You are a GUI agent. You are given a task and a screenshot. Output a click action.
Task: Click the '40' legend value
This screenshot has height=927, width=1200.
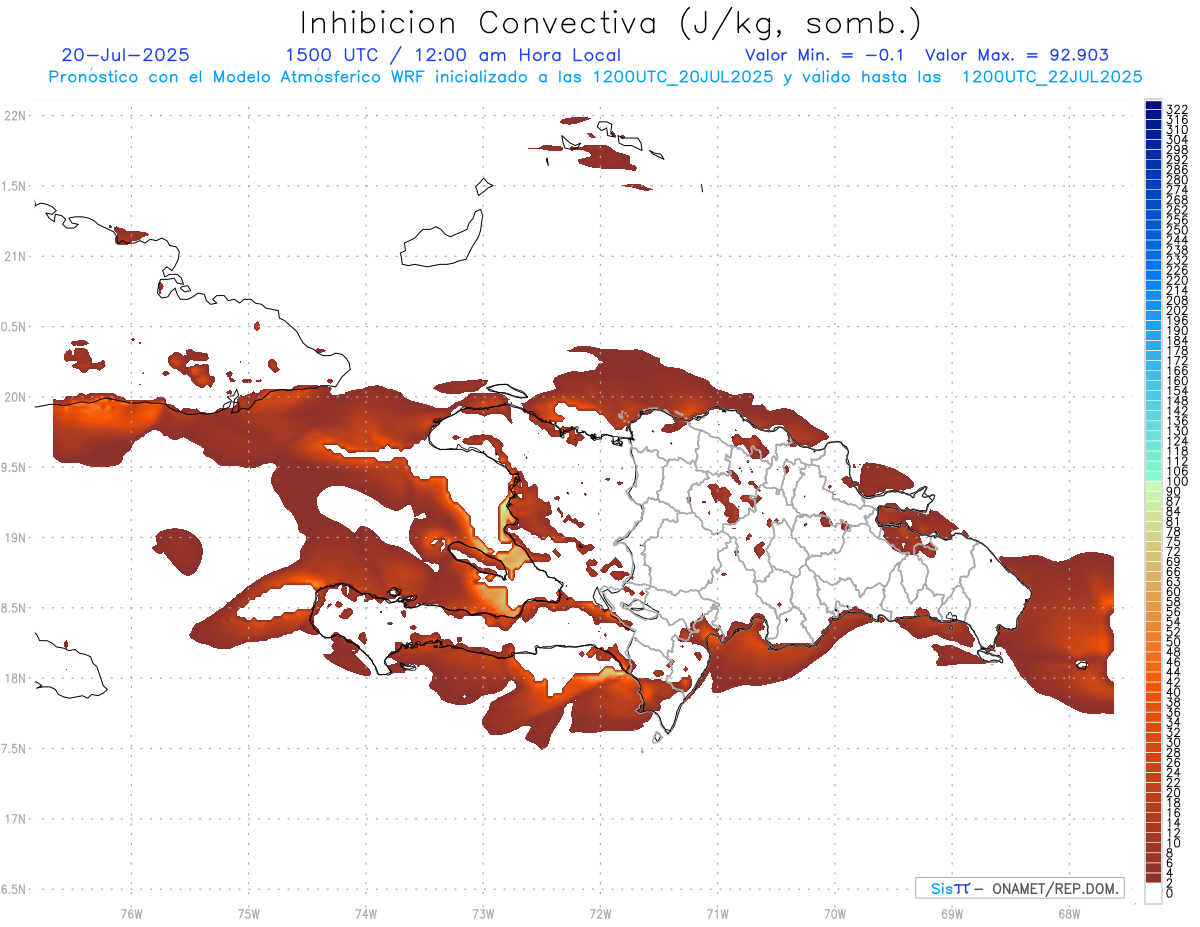[1174, 692]
